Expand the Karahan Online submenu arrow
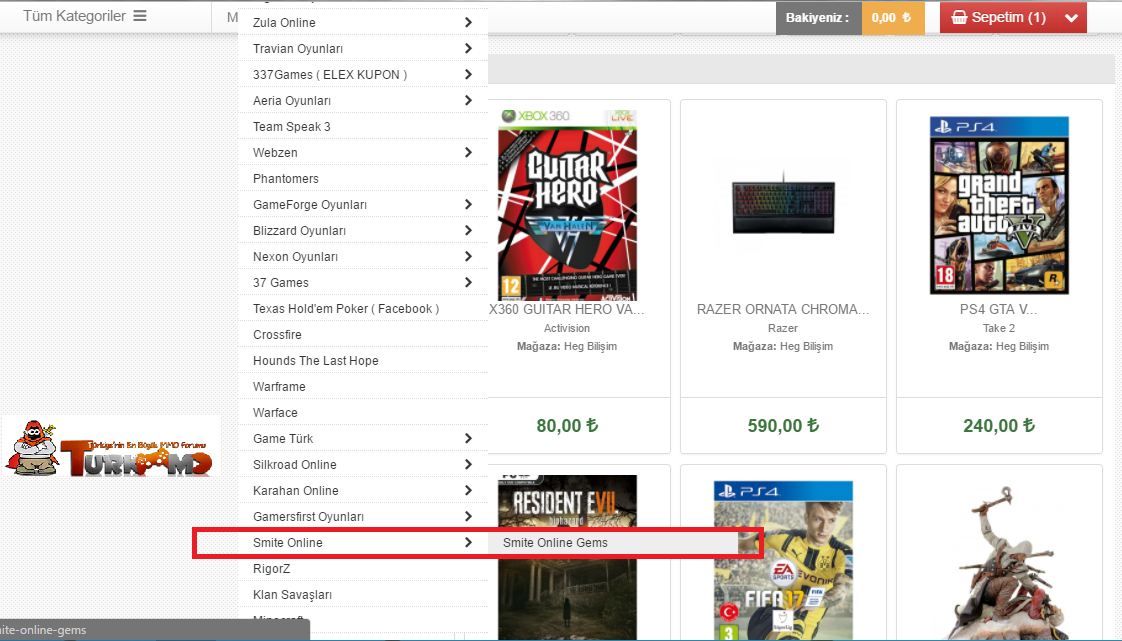The image size is (1122, 641). pos(468,491)
